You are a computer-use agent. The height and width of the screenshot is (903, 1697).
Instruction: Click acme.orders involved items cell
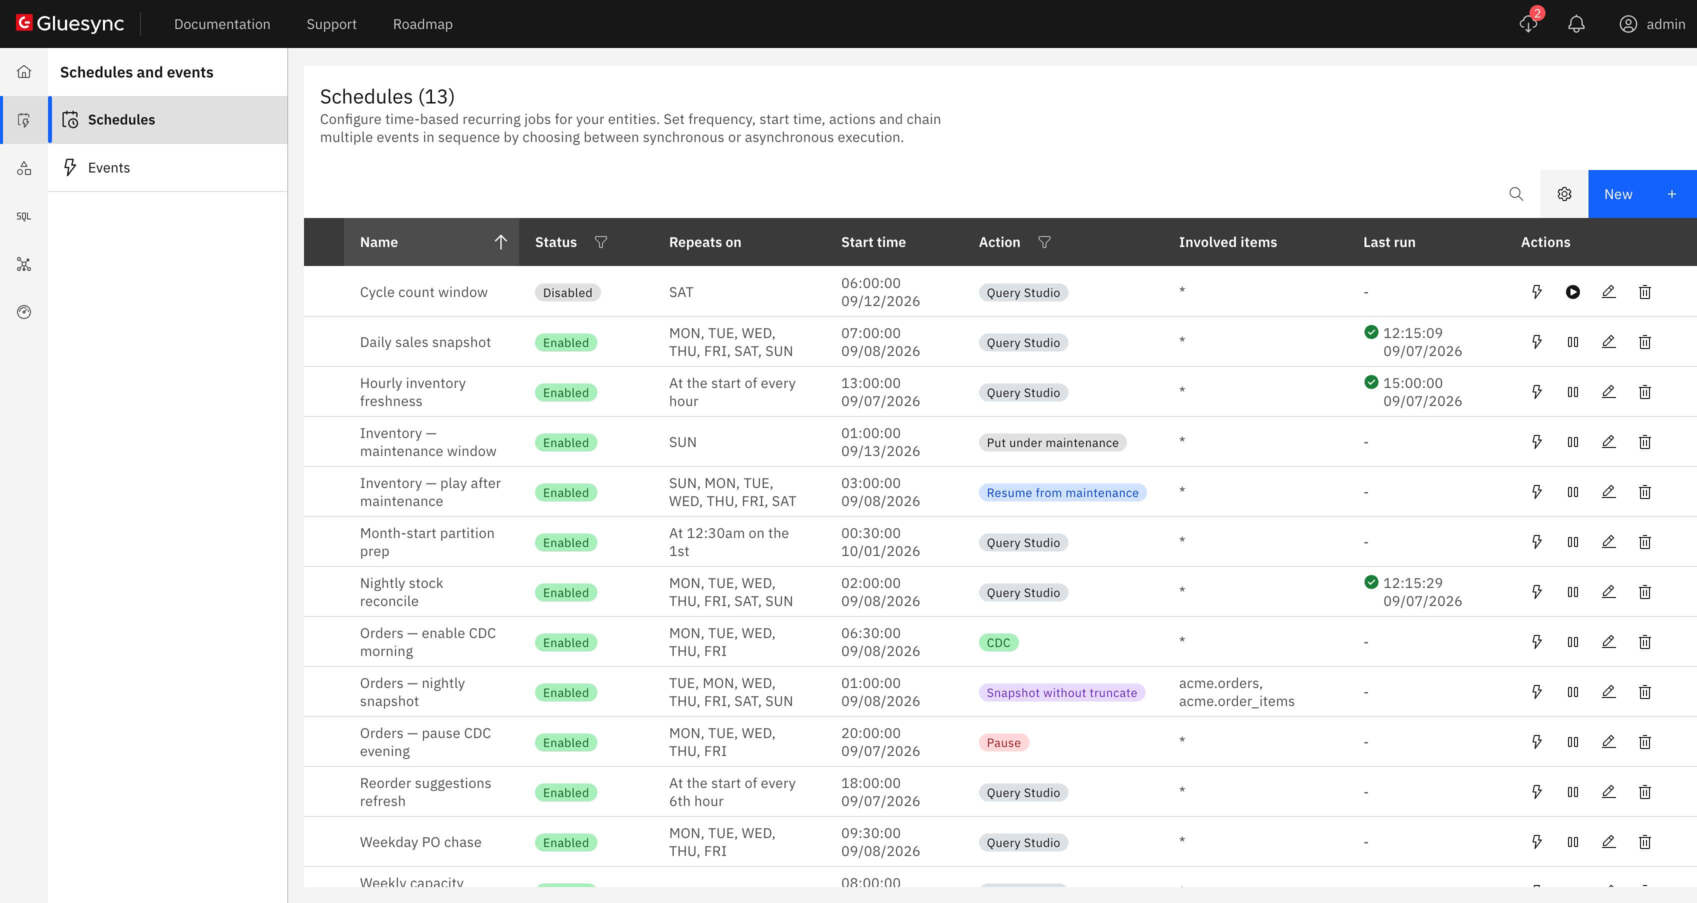coord(1237,692)
